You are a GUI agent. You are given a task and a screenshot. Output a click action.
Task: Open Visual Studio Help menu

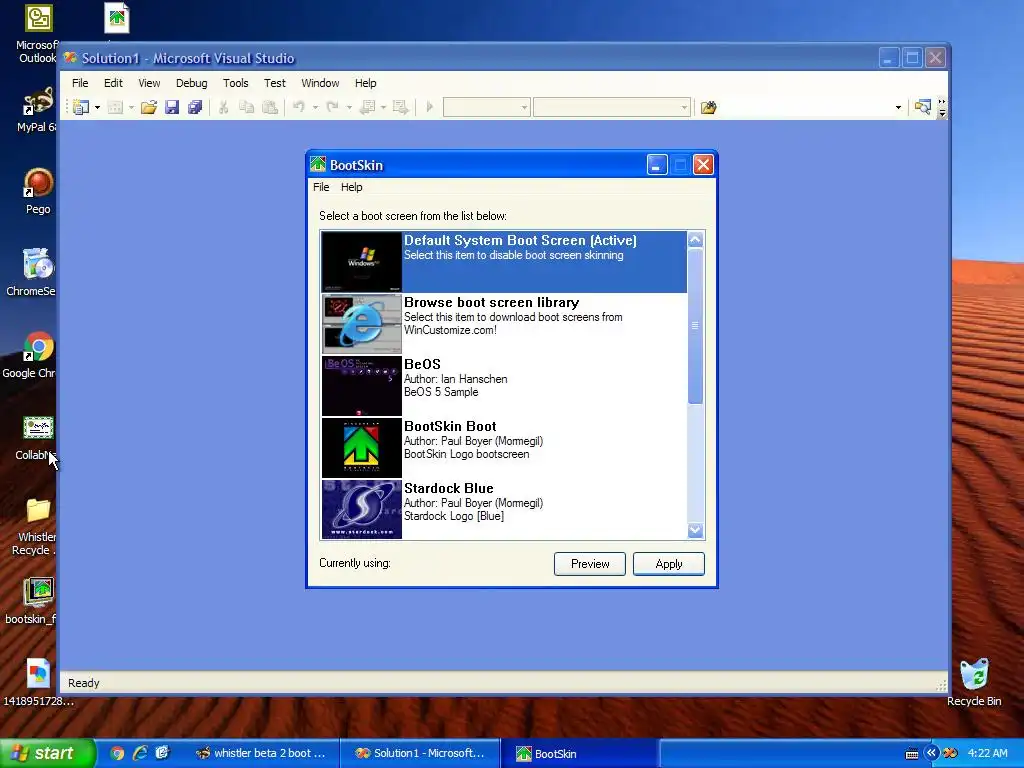pyautogui.click(x=366, y=83)
